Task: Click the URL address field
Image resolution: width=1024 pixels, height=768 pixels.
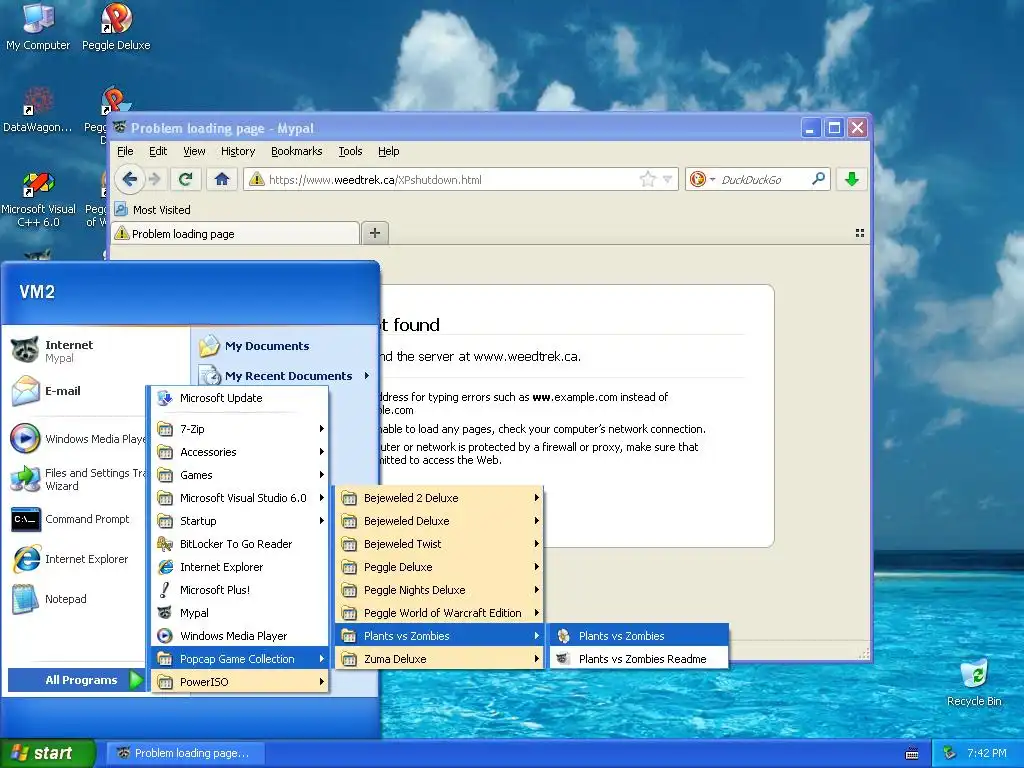Action: 460,179
